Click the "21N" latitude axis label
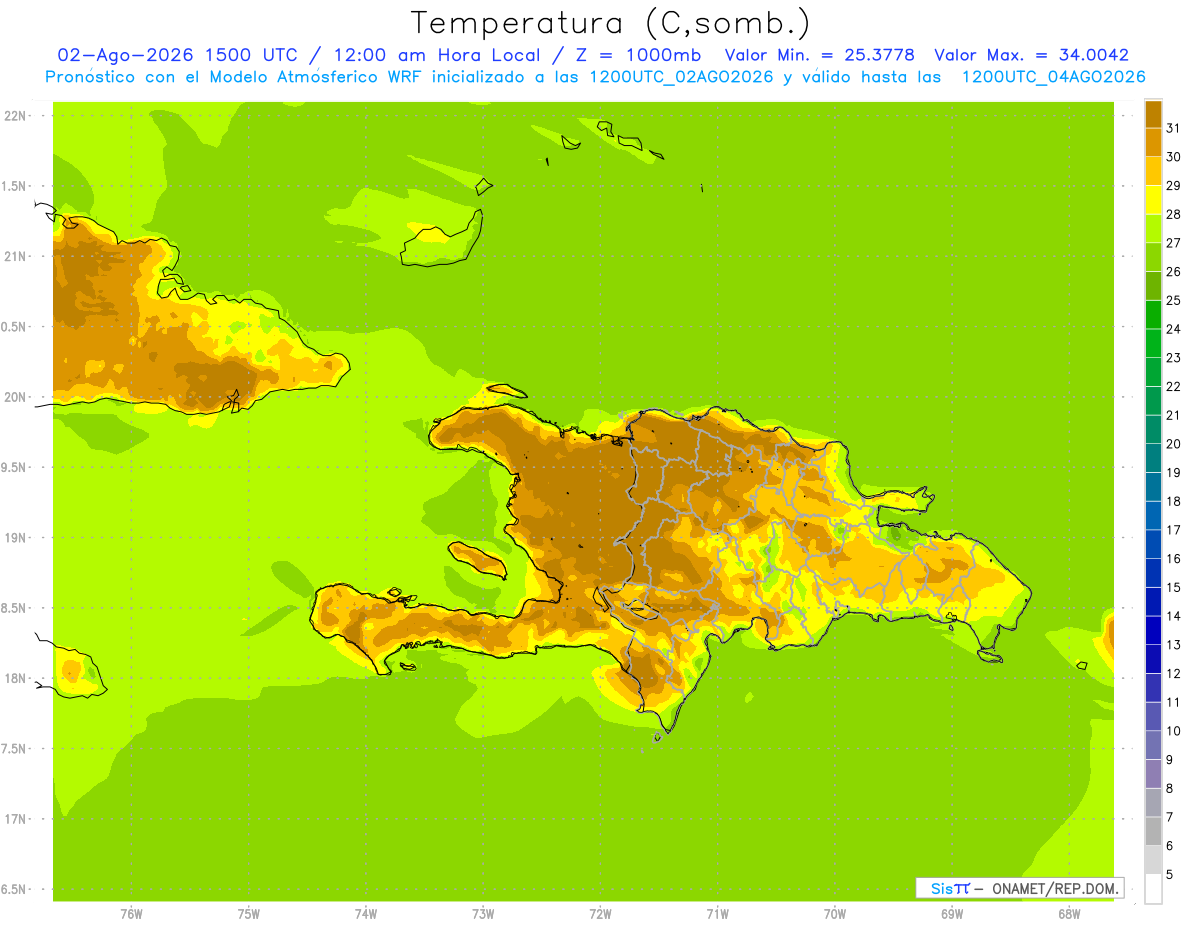The height and width of the screenshot is (927, 1200). (16, 256)
